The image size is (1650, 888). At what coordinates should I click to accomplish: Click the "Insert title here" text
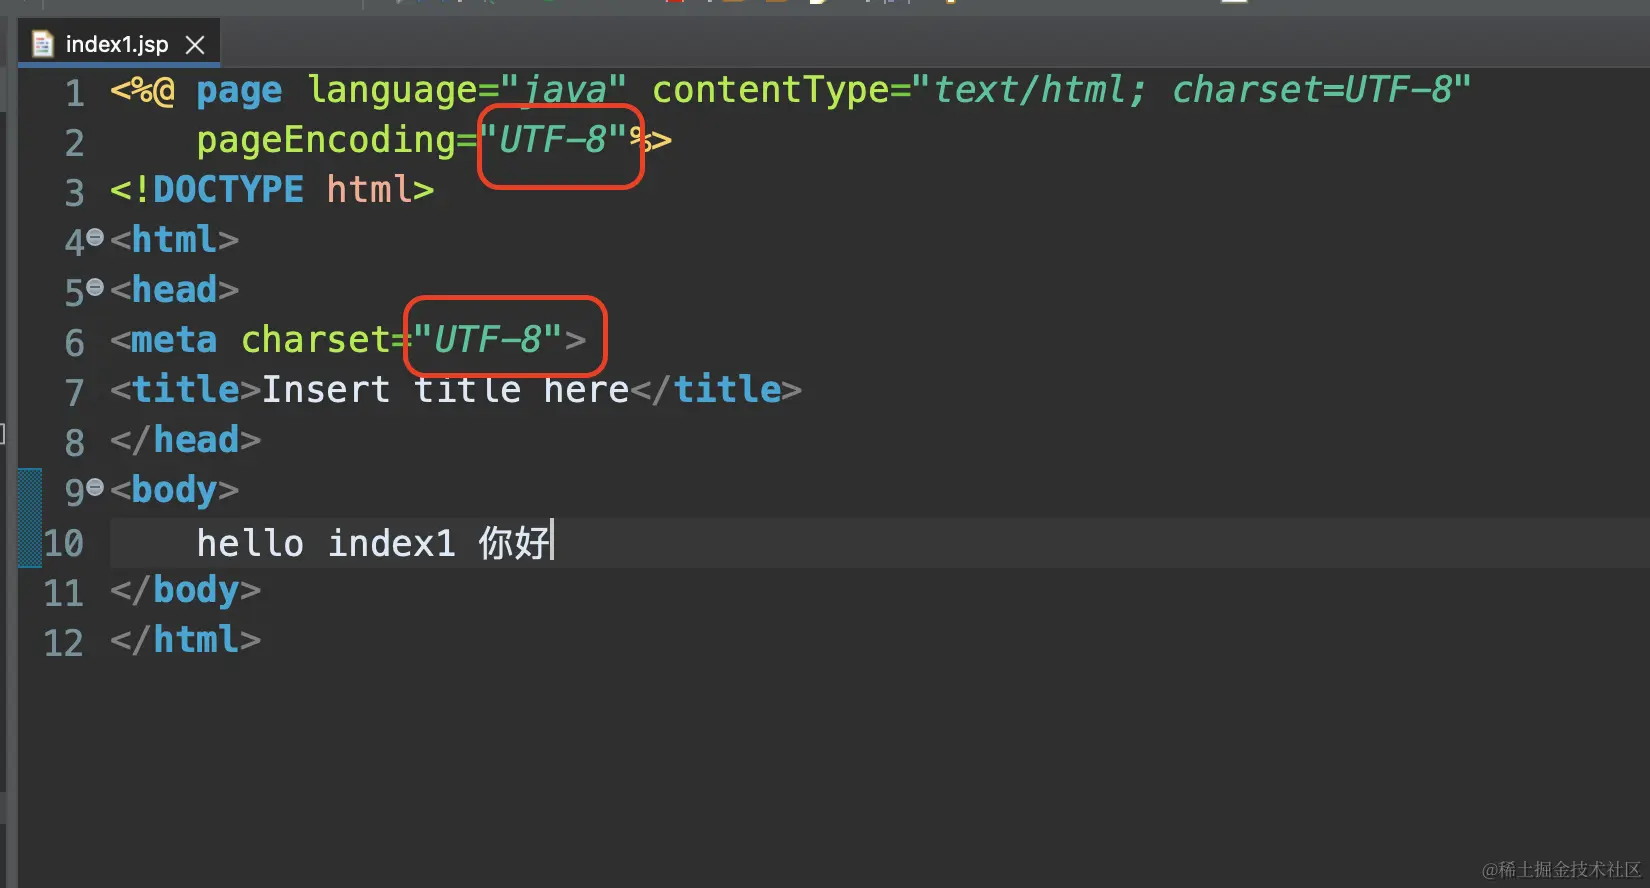point(445,390)
